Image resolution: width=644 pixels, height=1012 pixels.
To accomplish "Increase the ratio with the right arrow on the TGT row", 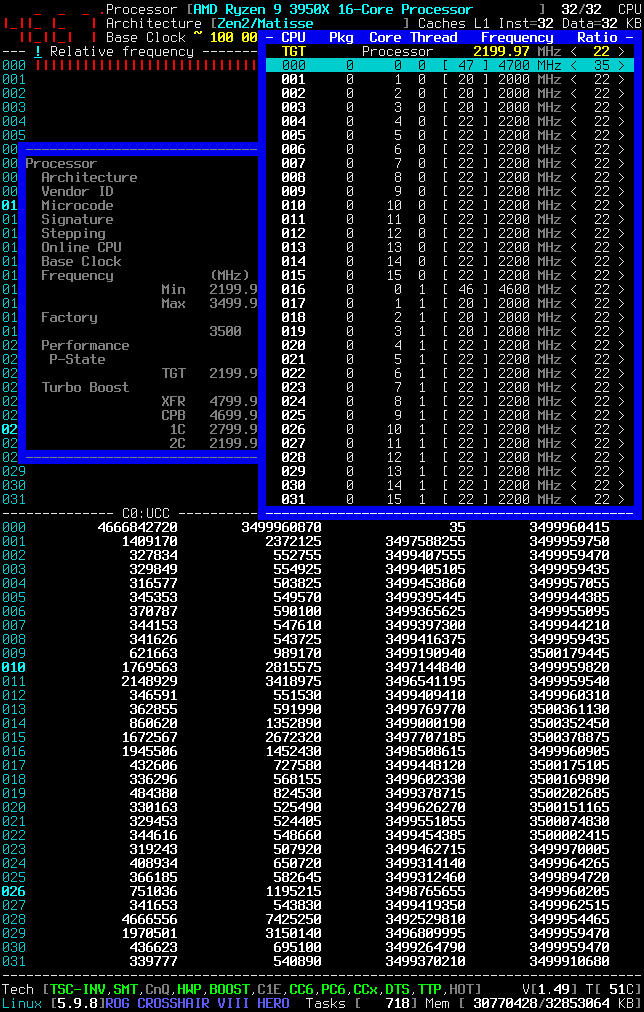I will tap(621, 51).
